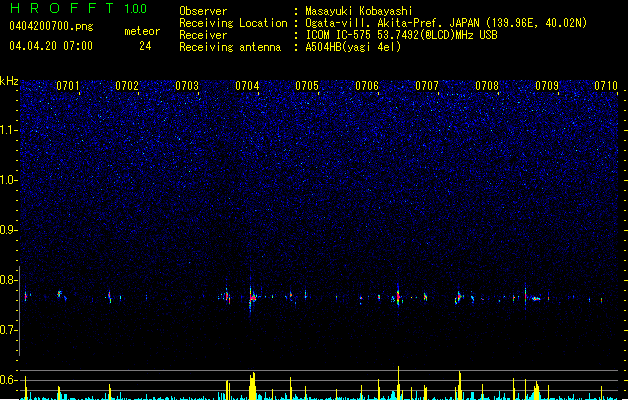This screenshot has width=629, height=400.
Task: Click the 0710 time marker
Action: 606,86
